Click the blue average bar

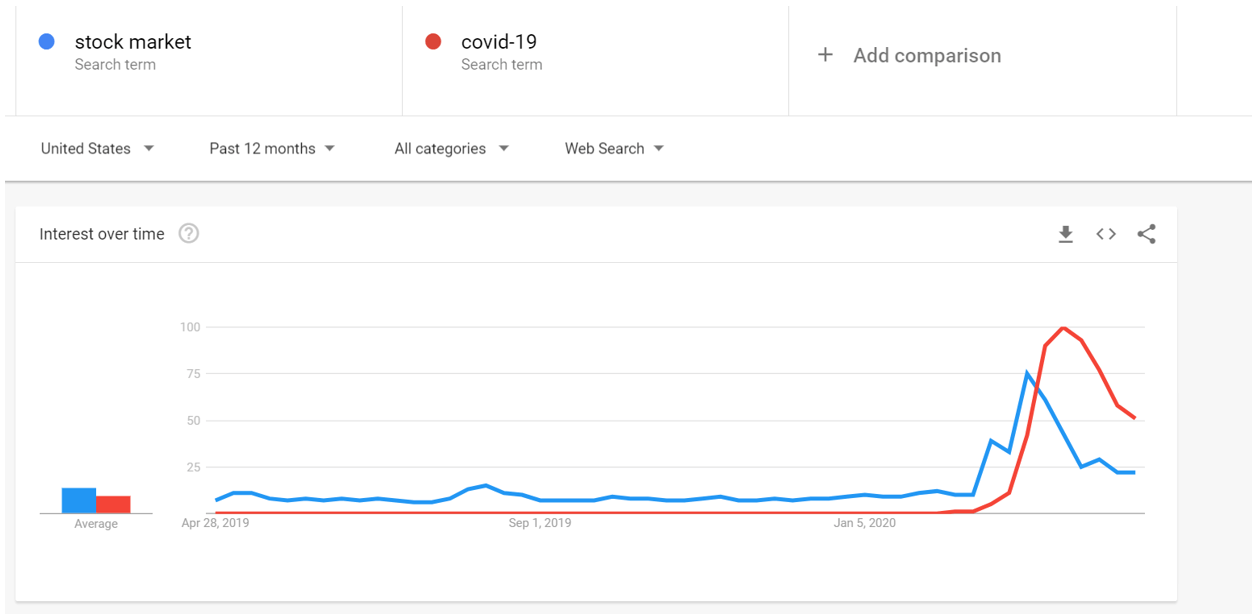point(79,501)
